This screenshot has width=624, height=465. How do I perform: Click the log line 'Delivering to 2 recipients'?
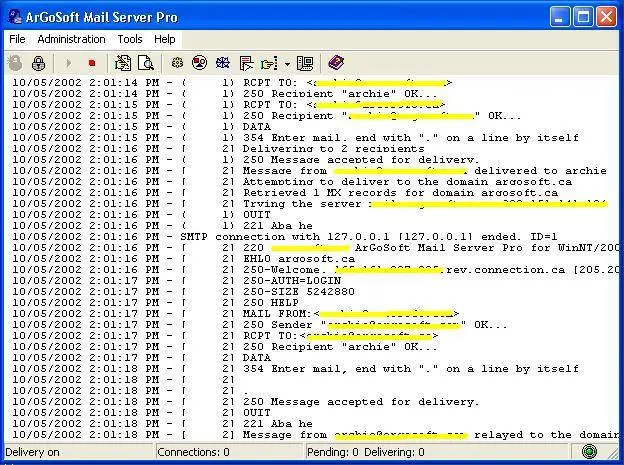(x=218, y=148)
